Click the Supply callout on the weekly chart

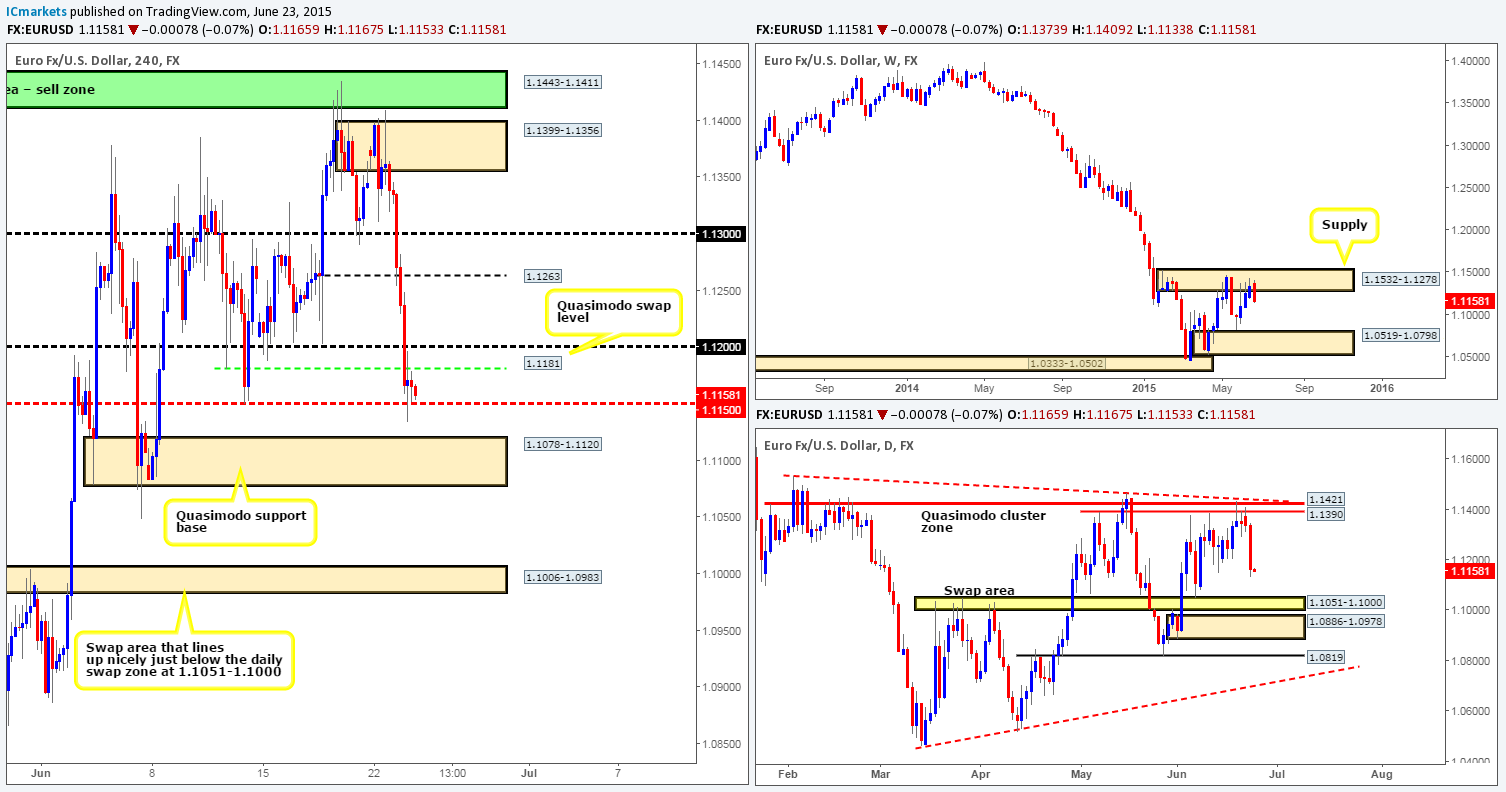[1345, 225]
